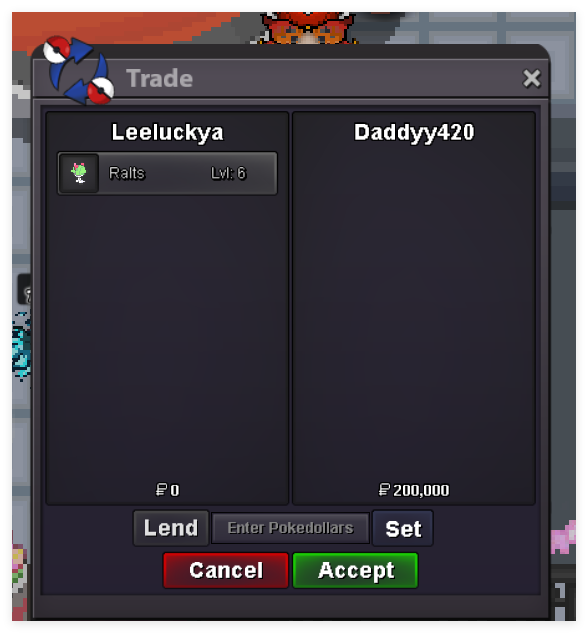
Task: Click the Trade window title text
Action: click(x=159, y=78)
